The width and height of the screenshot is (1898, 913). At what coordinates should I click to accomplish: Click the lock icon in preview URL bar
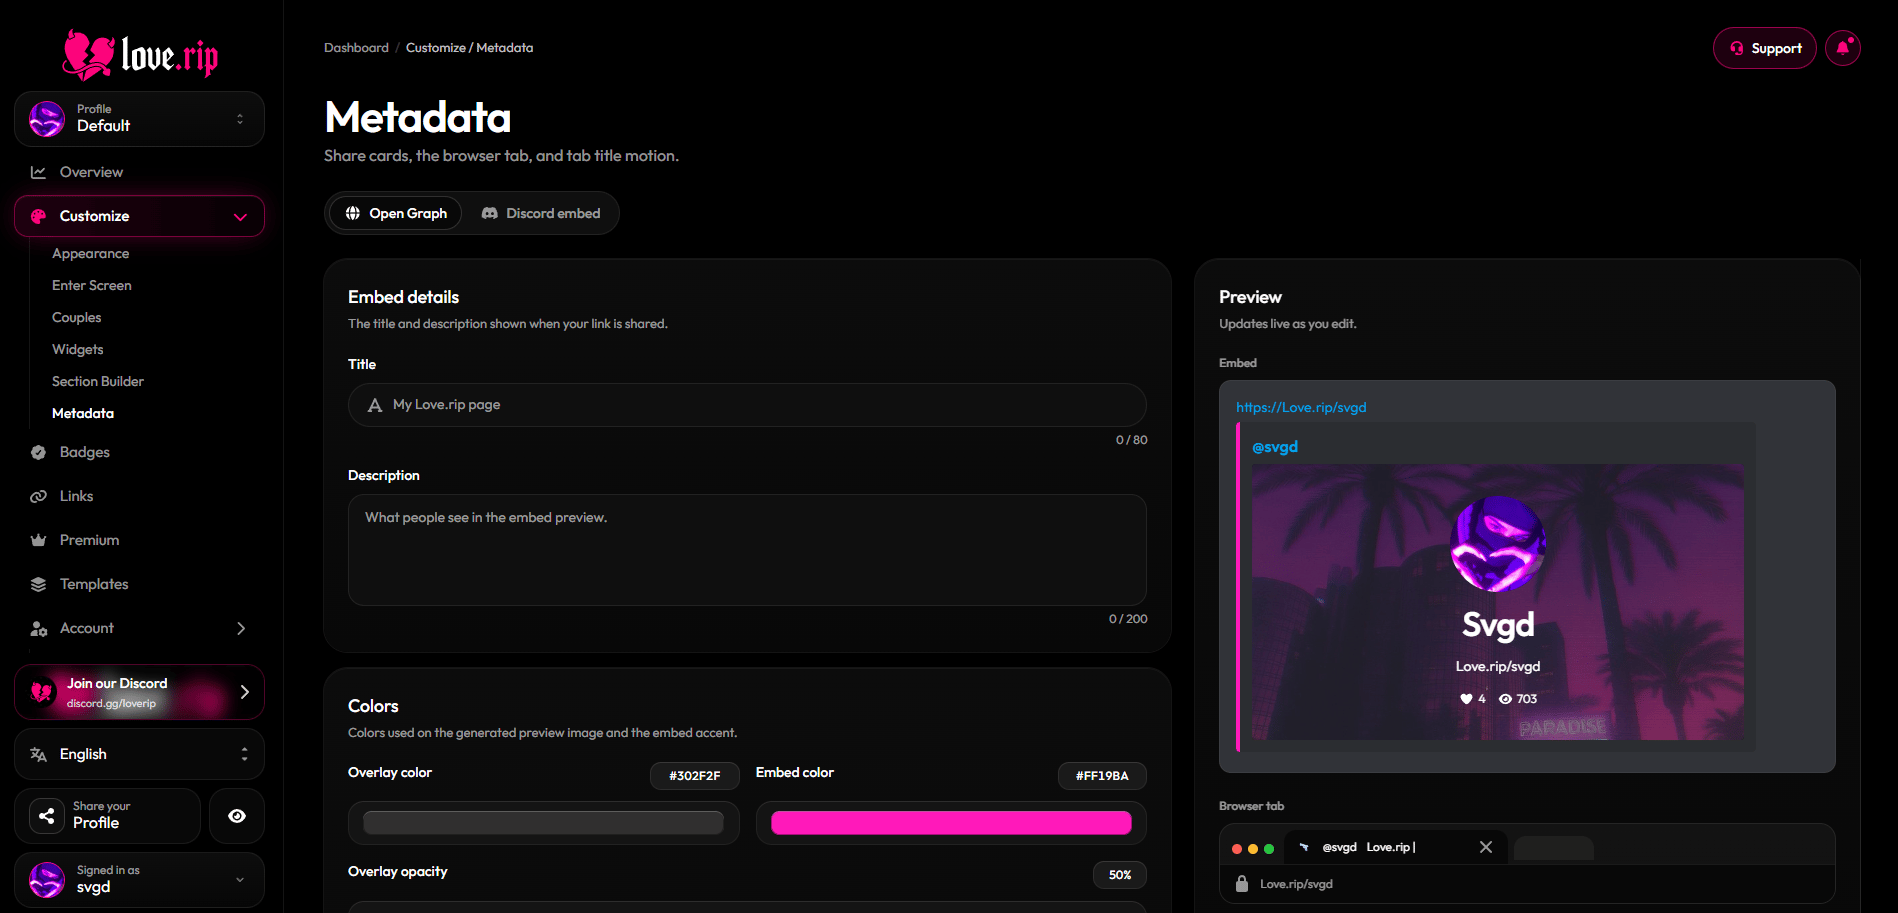coord(1242,884)
